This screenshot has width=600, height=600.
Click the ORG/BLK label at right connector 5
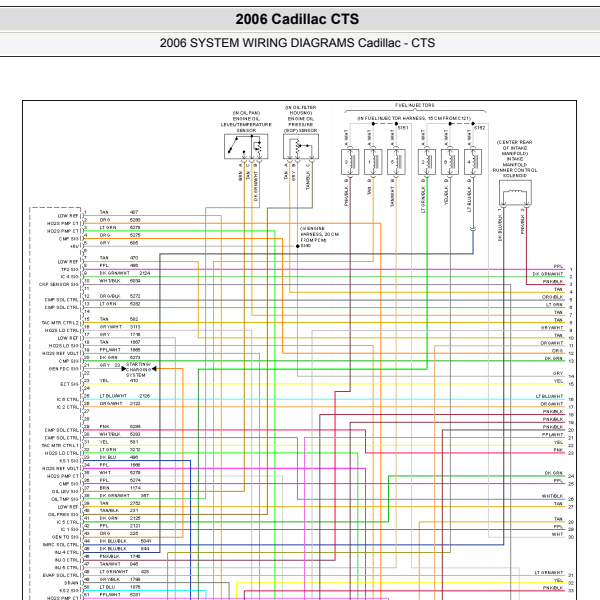click(x=553, y=297)
